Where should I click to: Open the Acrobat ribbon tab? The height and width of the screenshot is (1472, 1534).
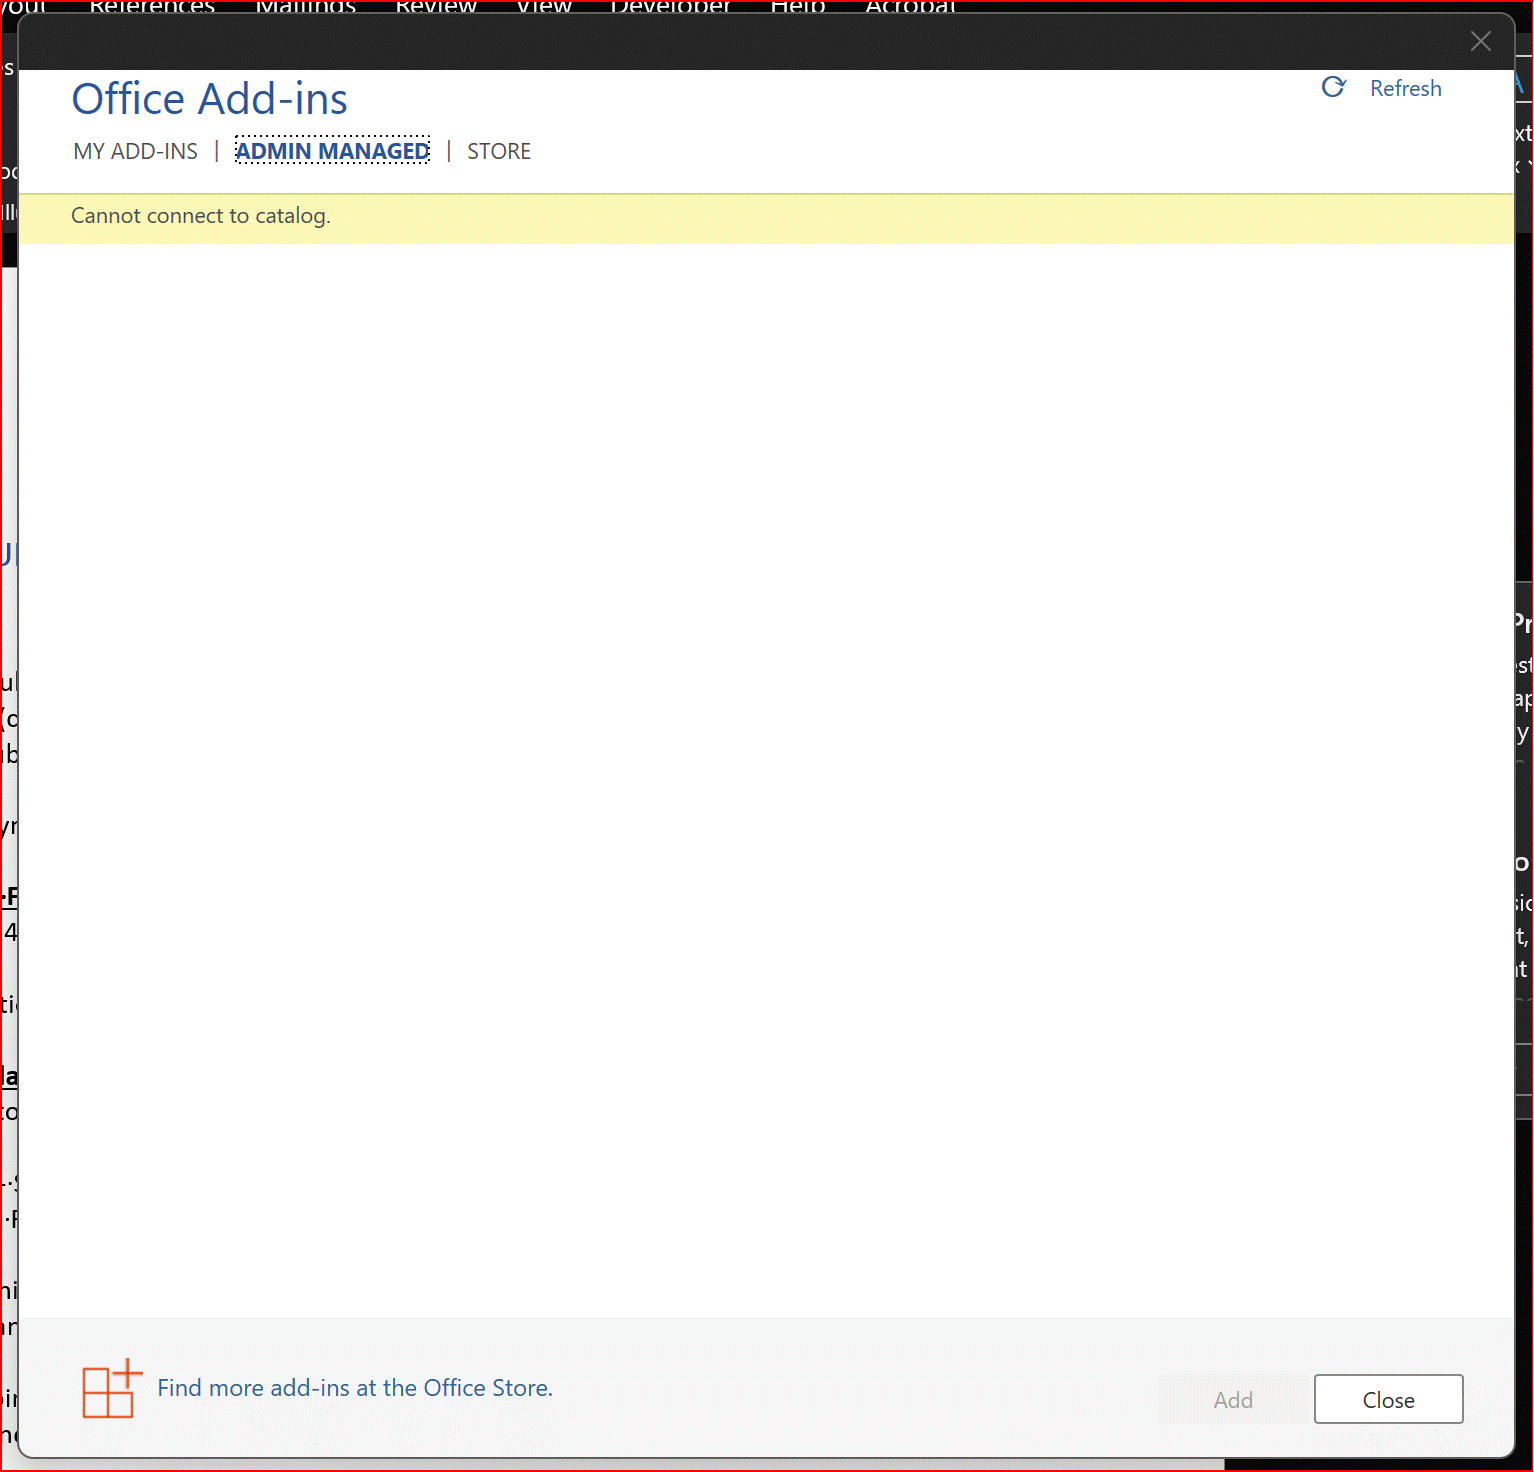click(x=910, y=8)
